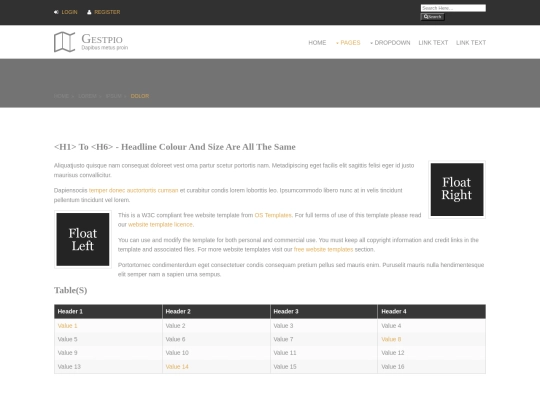This screenshot has height=405, width=540.
Task: Click the login arrow icon
Action: 56,12
